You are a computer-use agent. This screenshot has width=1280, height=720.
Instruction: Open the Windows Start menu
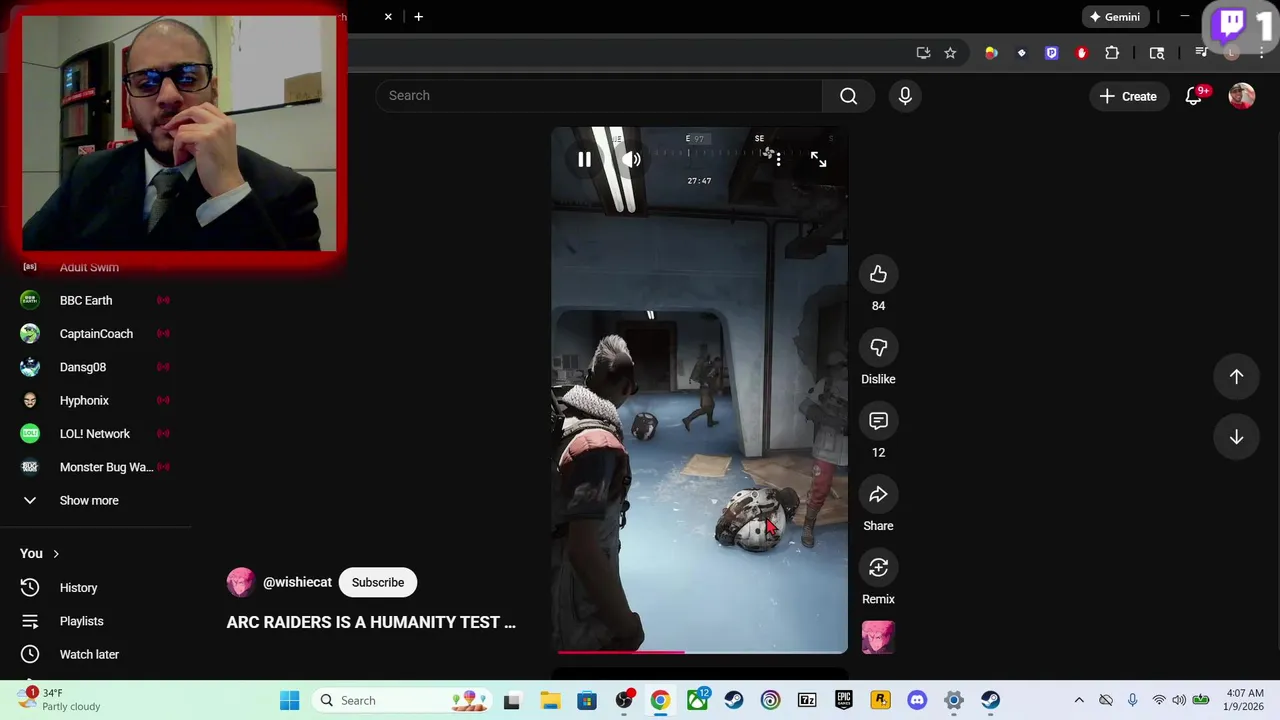coord(289,700)
